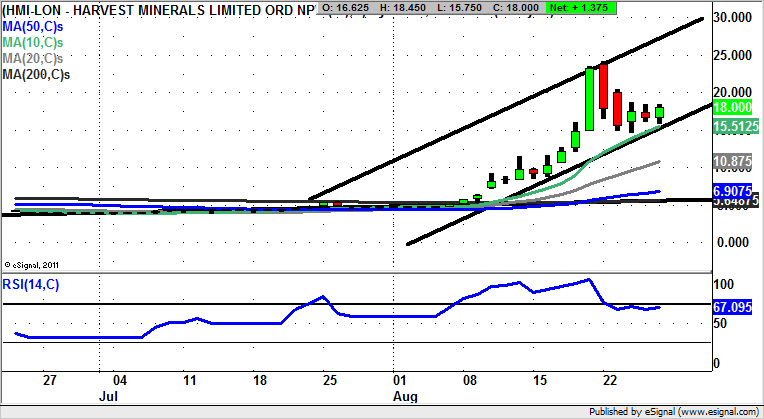The height and width of the screenshot is (419, 764).
Task: Click the blue 67.095 RSI value tag
Action: (735, 308)
